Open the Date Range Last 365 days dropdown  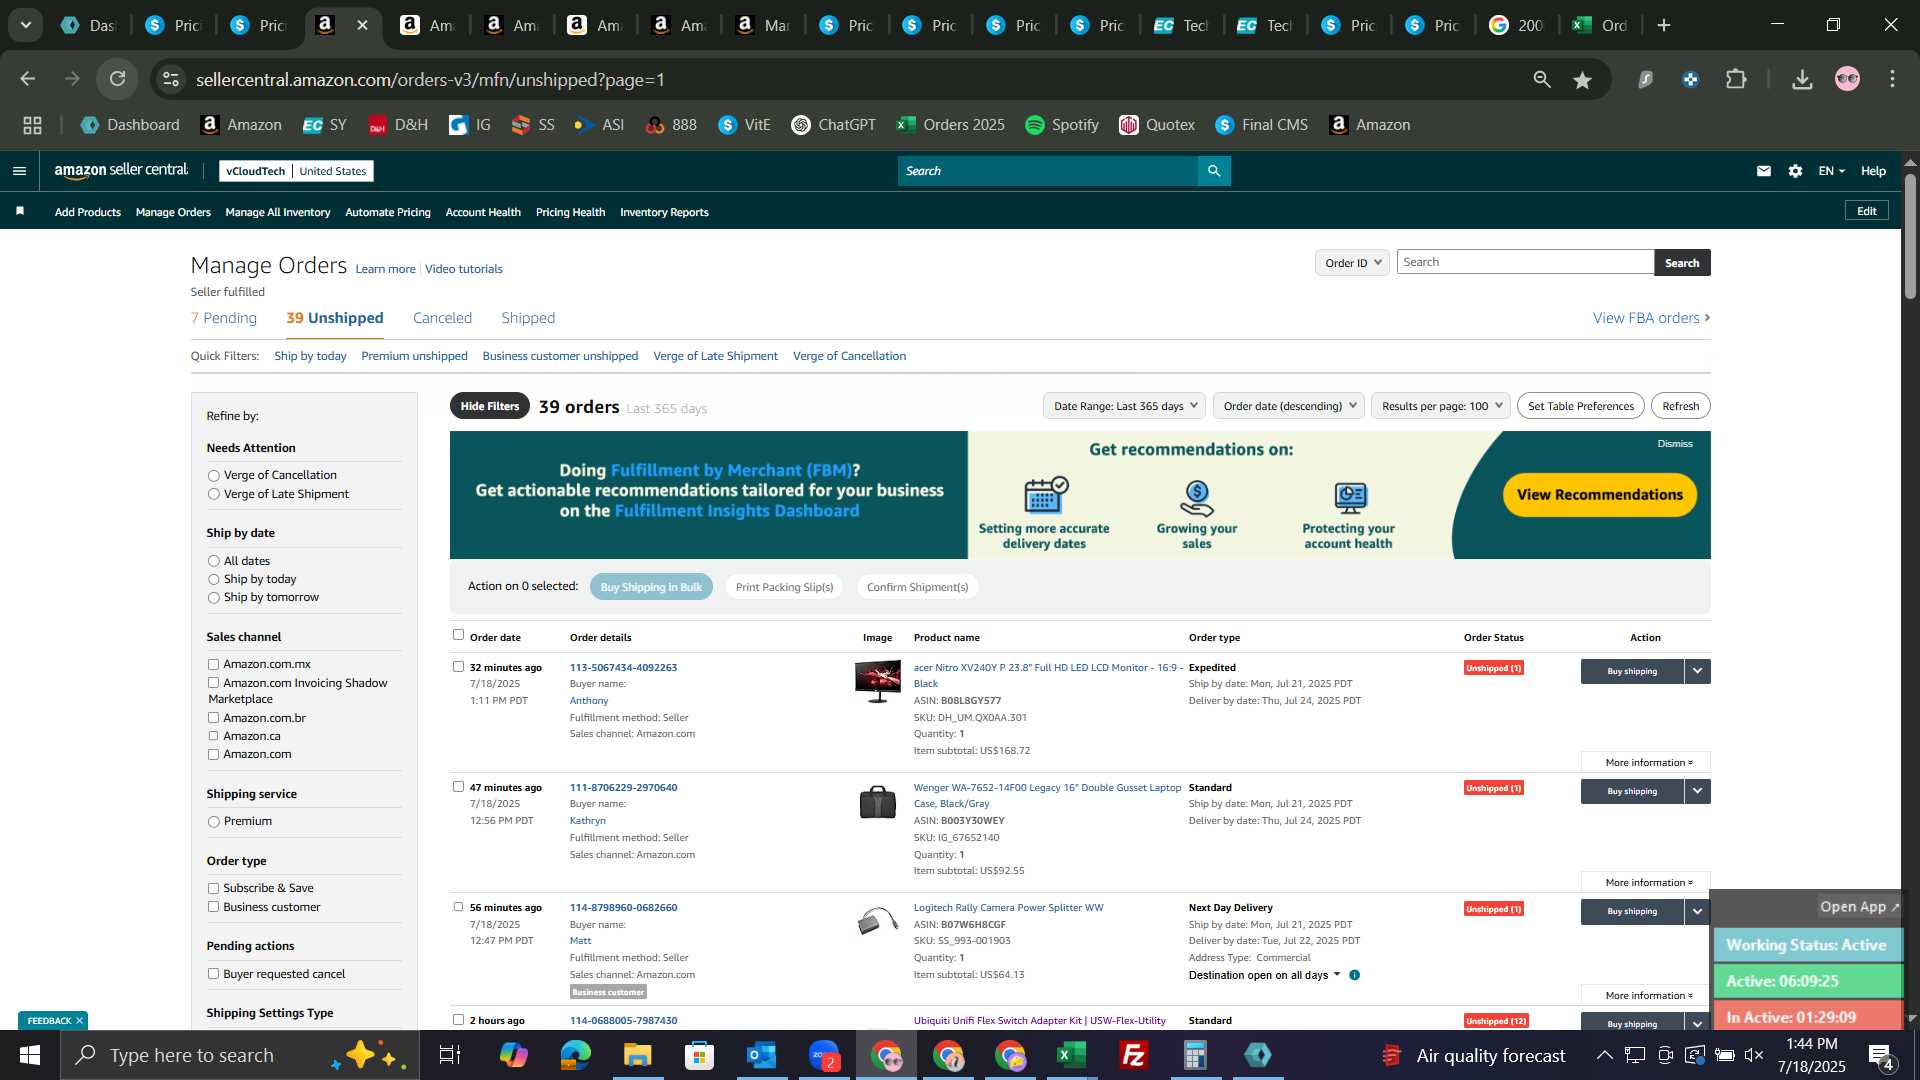click(x=1124, y=406)
